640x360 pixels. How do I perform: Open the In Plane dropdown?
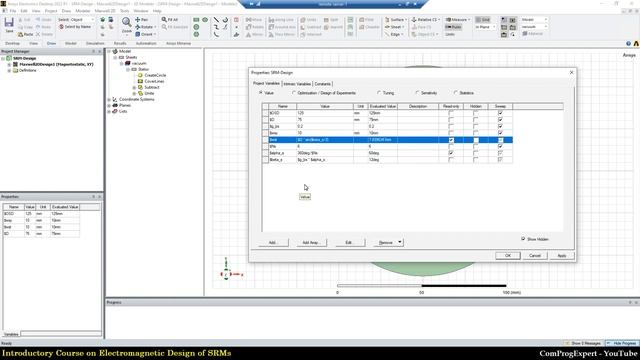point(485,27)
